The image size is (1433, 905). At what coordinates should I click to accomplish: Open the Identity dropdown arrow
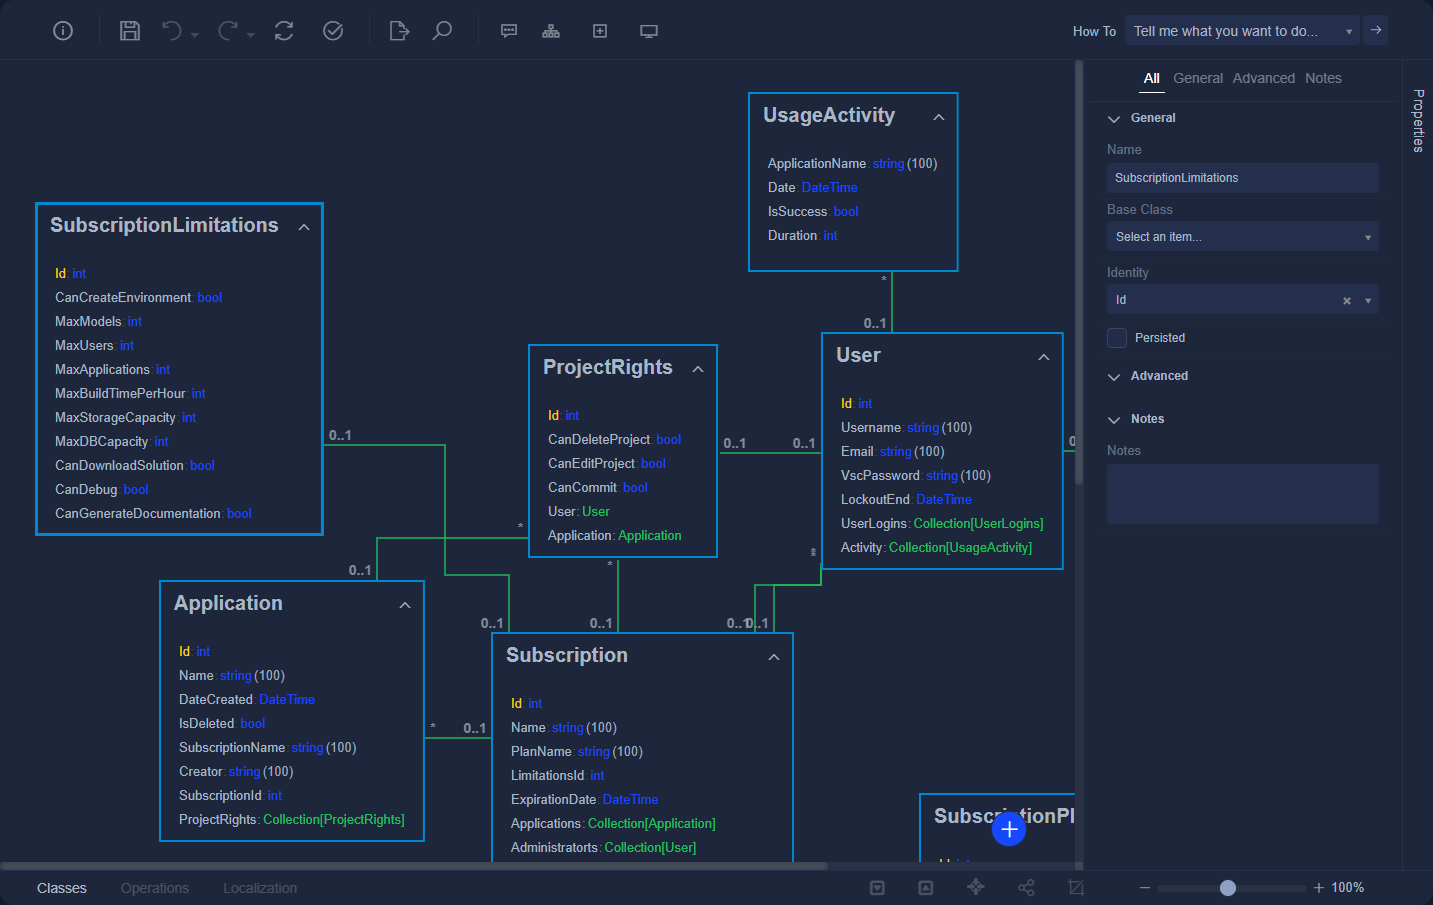tap(1368, 300)
